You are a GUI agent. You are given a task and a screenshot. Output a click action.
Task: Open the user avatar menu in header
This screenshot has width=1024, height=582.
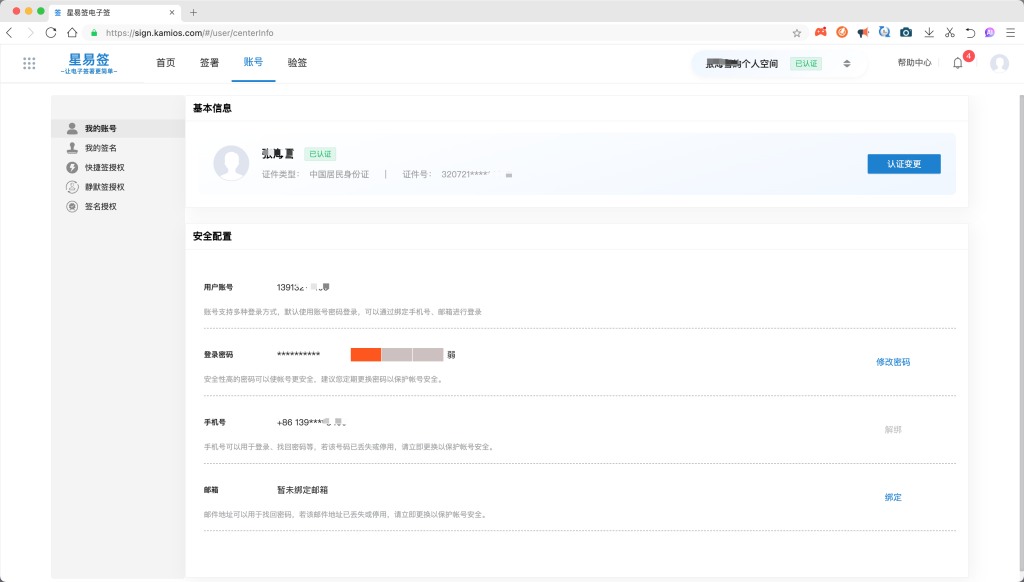click(x=999, y=63)
